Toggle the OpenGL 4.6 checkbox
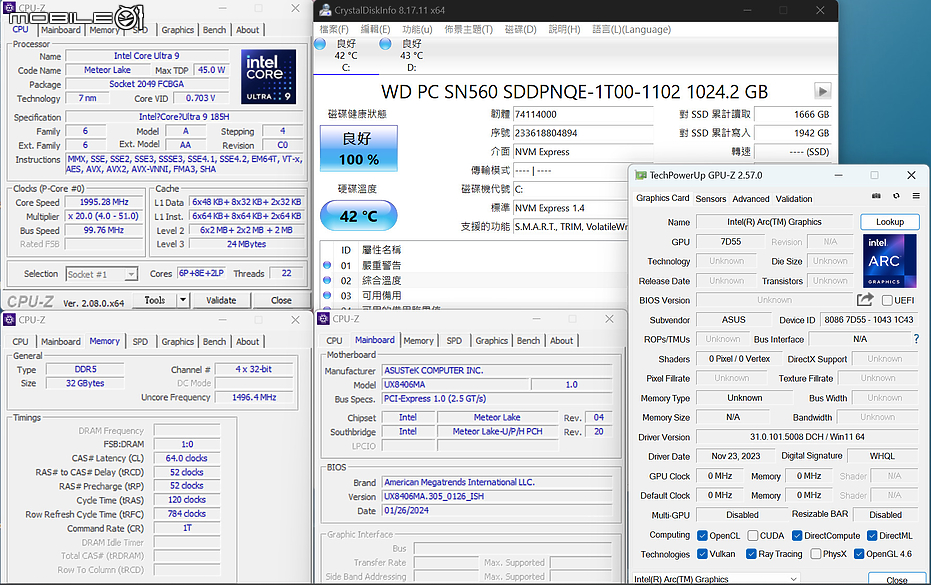 859,554
